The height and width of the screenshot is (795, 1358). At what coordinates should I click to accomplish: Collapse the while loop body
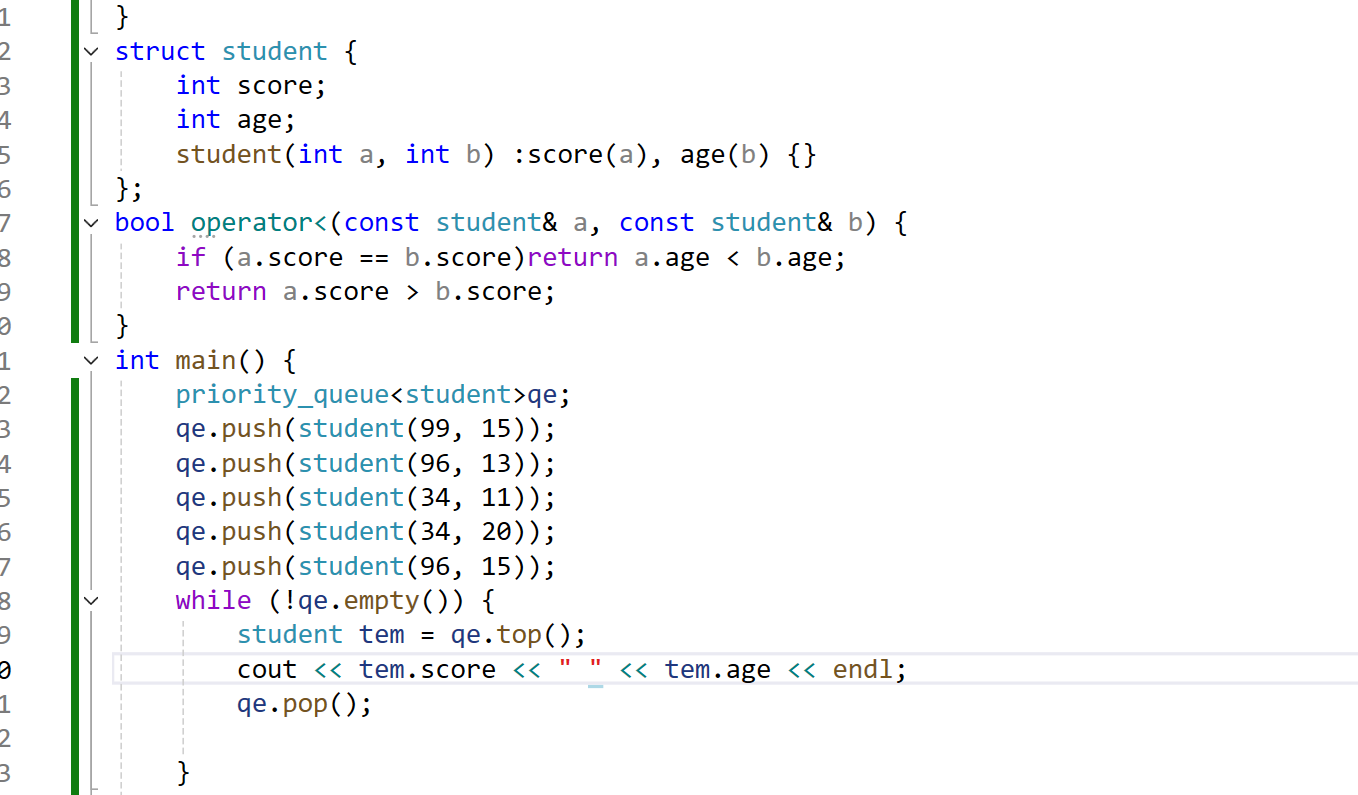90,600
